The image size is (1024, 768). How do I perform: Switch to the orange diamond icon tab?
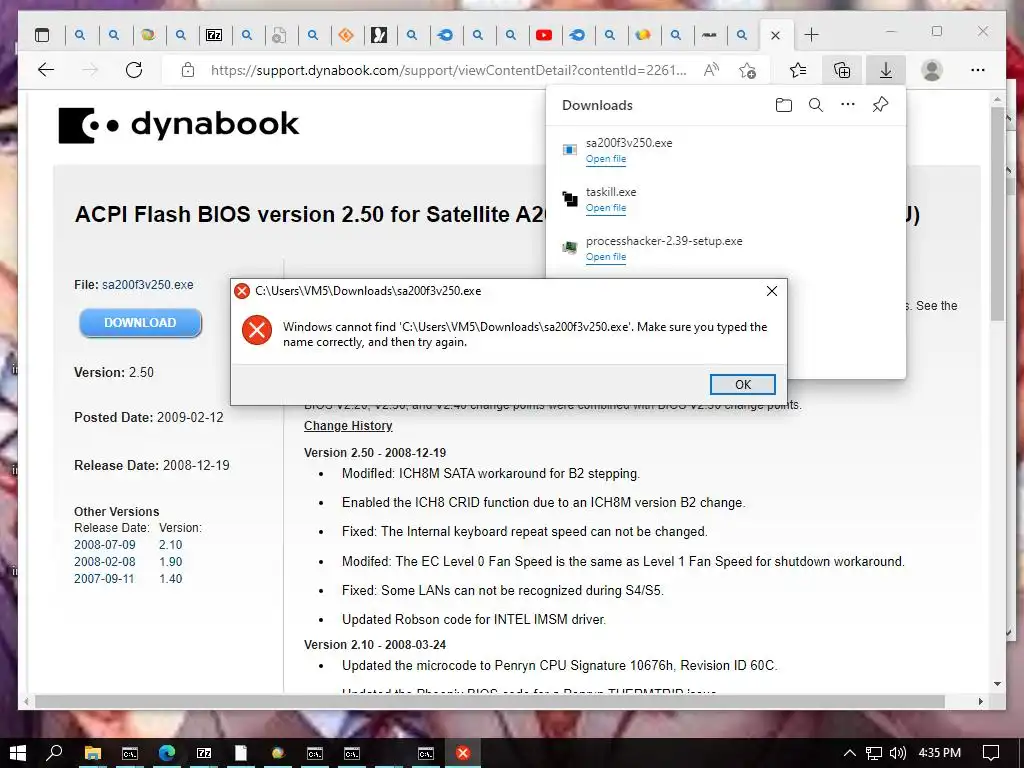(x=346, y=35)
